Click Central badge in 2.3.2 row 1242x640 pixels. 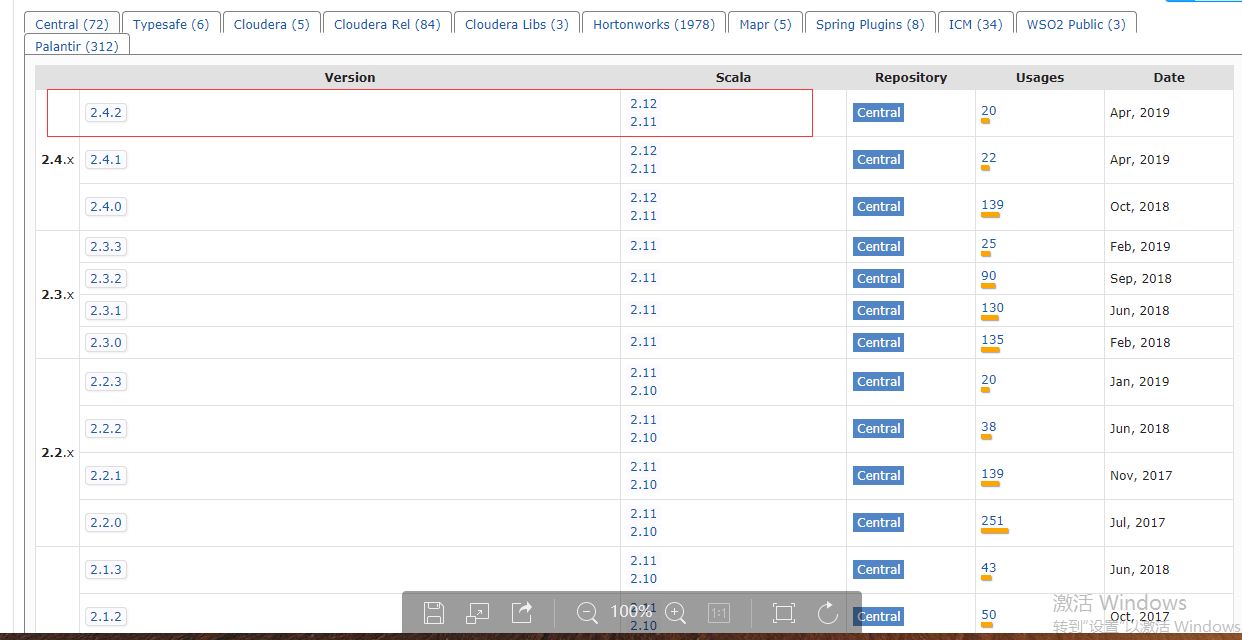(x=879, y=279)
